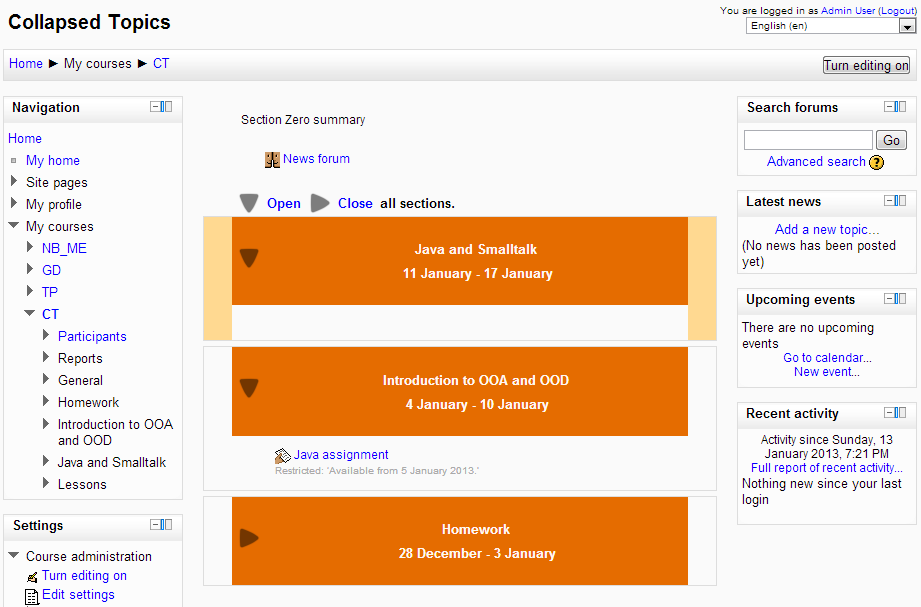This screenshot has width=921, height=607.
Task: Click the Java and Smalltalk section header
Action: [x=459, y=261]
